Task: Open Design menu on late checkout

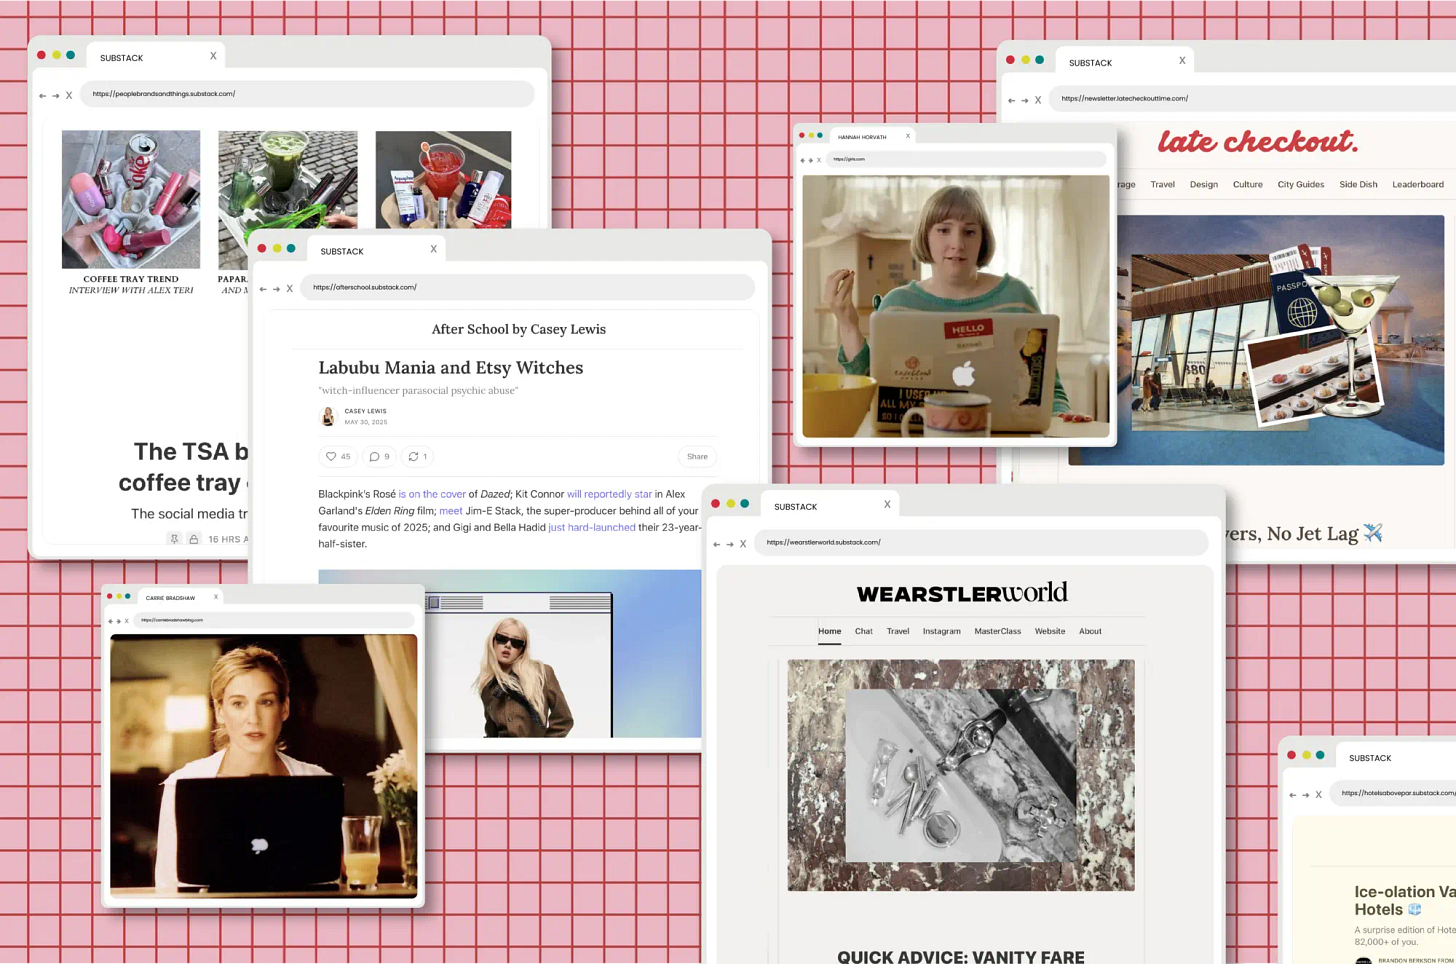Action: [1203, 184]
